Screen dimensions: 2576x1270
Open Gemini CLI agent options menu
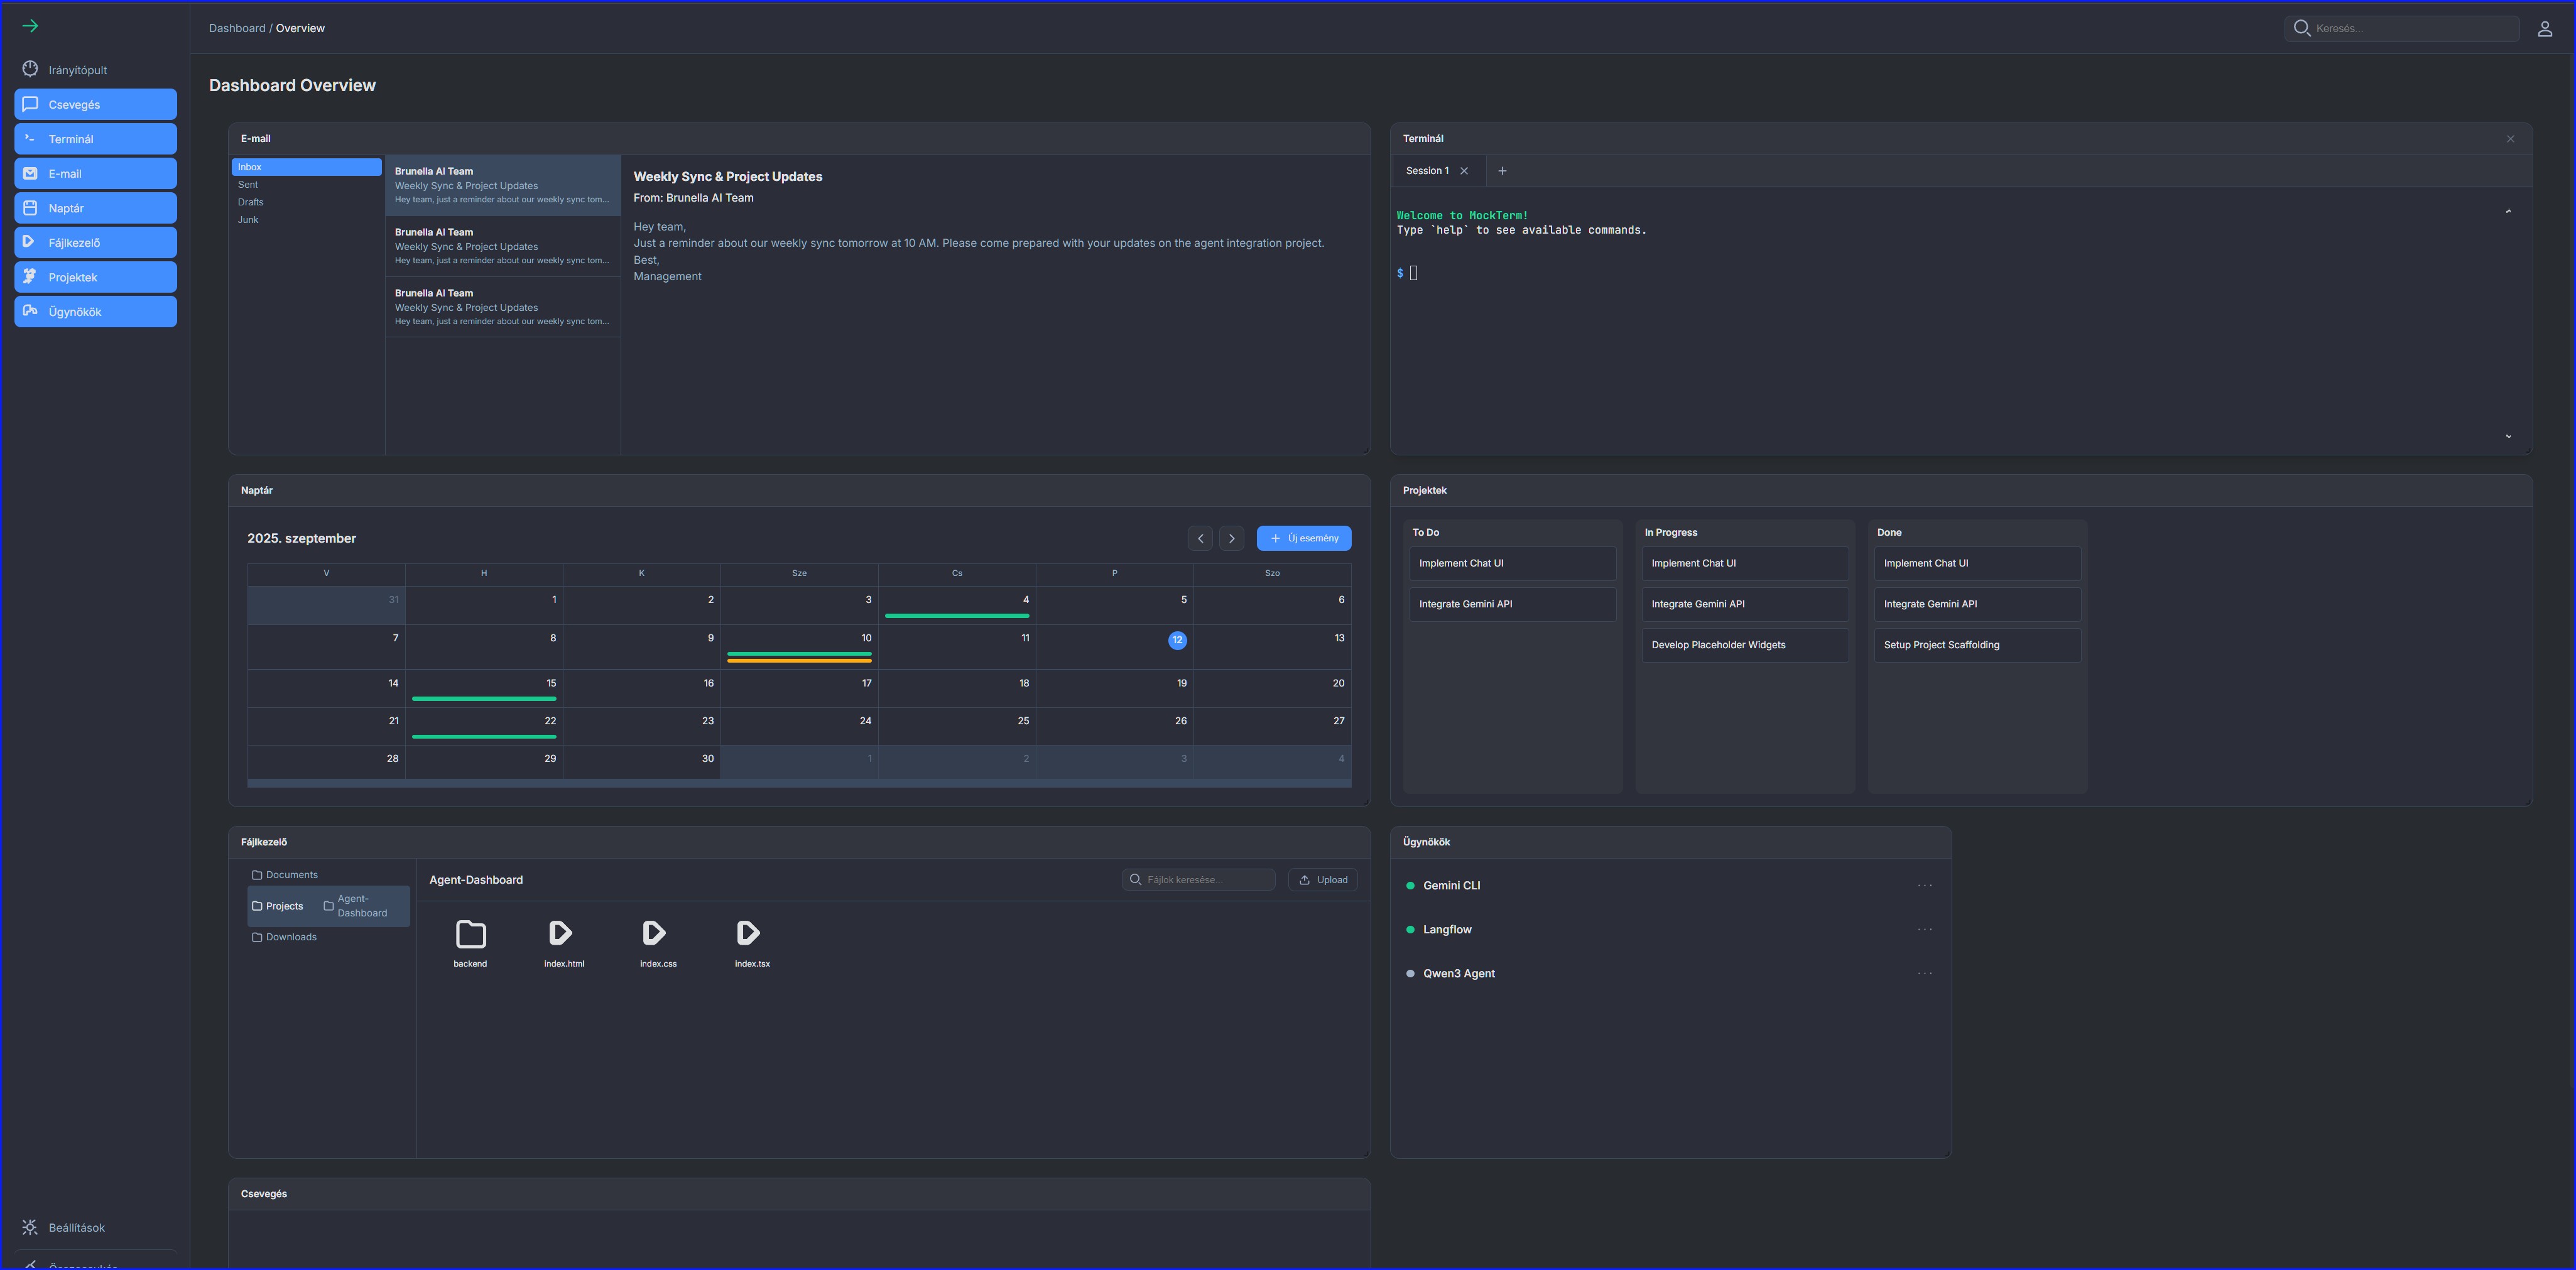click(1924, 886)
